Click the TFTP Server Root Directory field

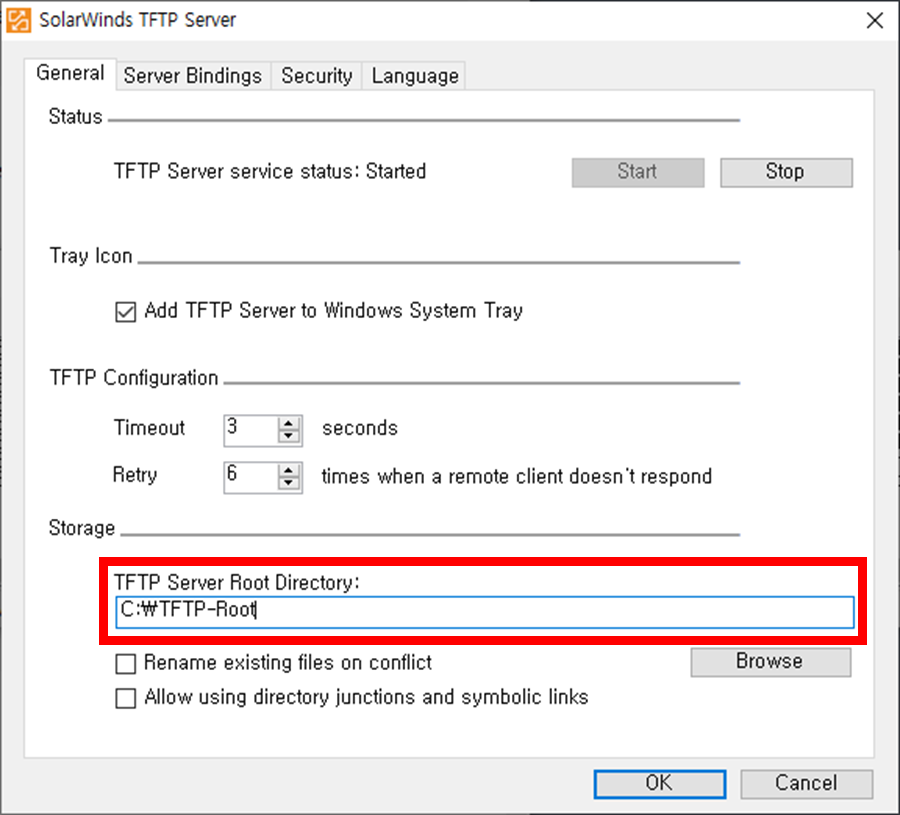(x=484, y=612)
